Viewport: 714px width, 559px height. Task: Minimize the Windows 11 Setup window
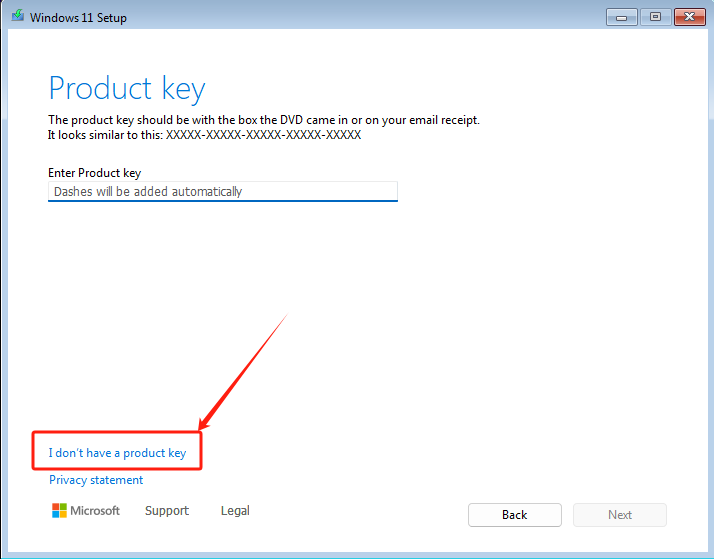[x=622, y=17]
